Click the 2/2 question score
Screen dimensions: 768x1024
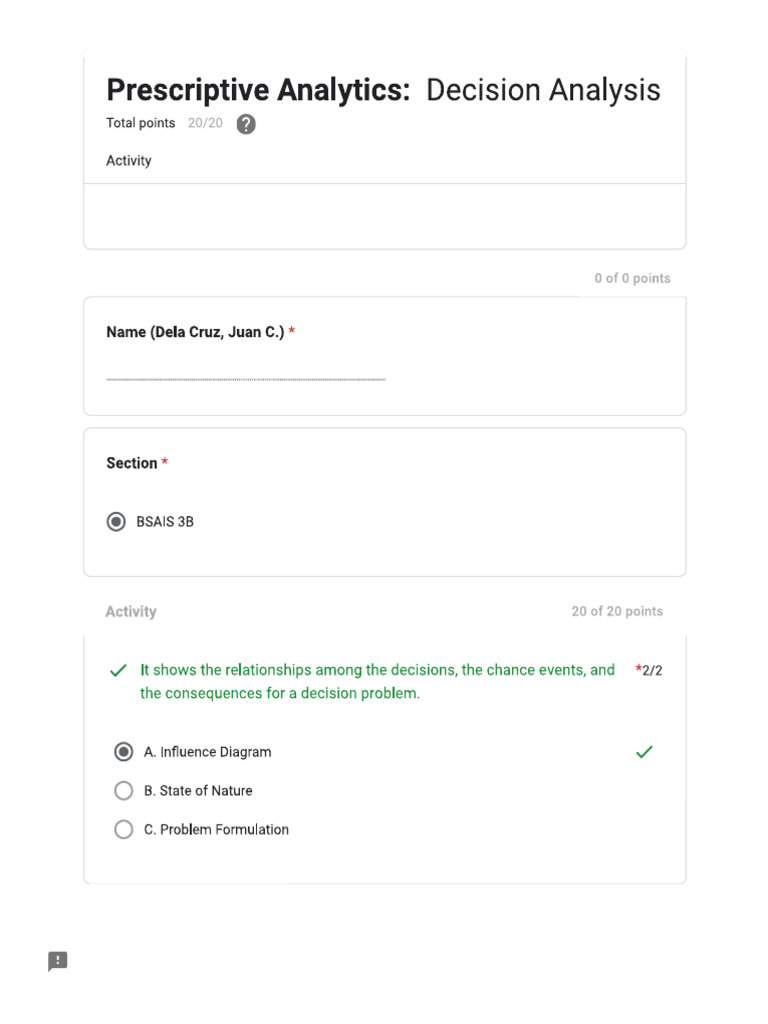click(652, 671)
